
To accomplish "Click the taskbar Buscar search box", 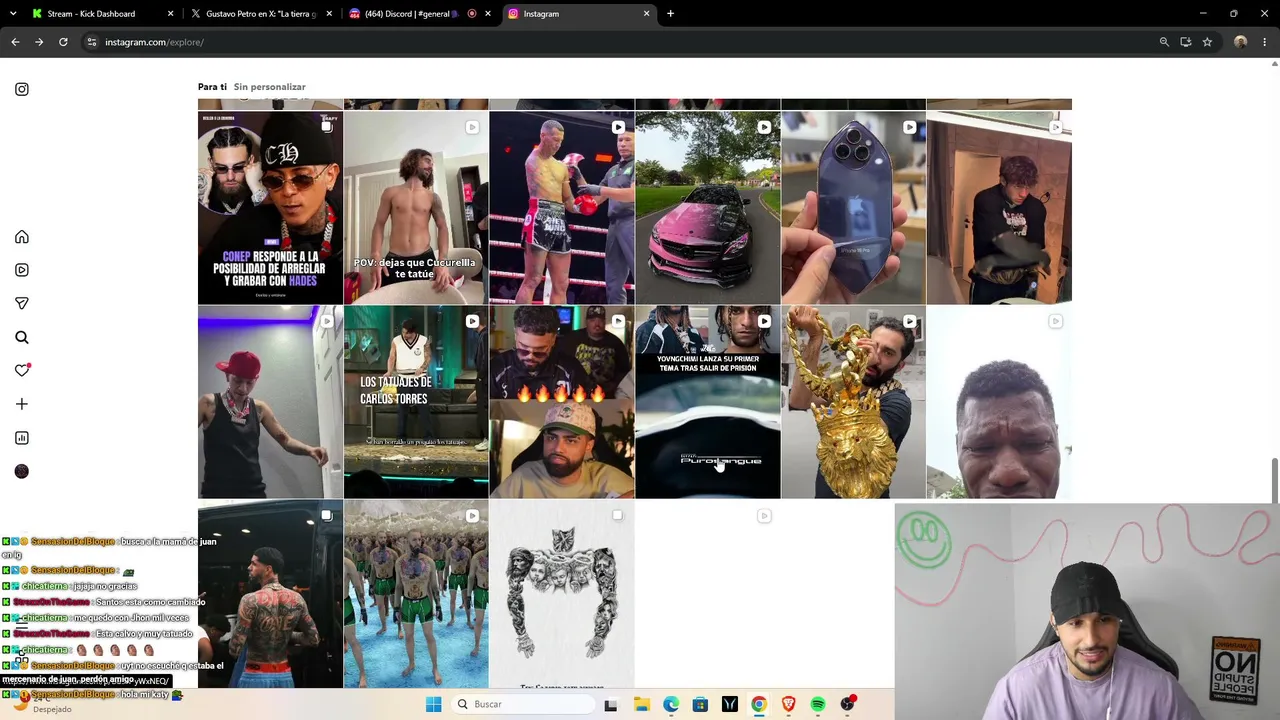I will (521, 704).
